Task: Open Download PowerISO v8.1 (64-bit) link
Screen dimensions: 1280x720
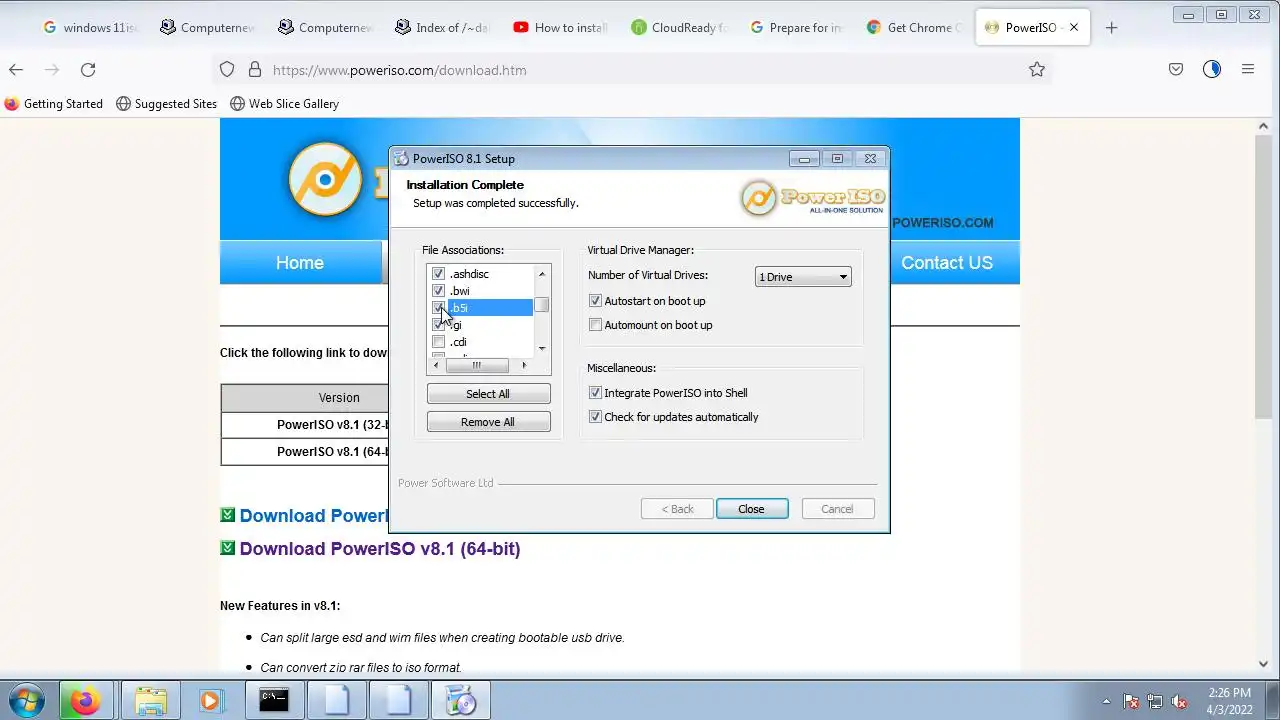Action: (380, 548)
